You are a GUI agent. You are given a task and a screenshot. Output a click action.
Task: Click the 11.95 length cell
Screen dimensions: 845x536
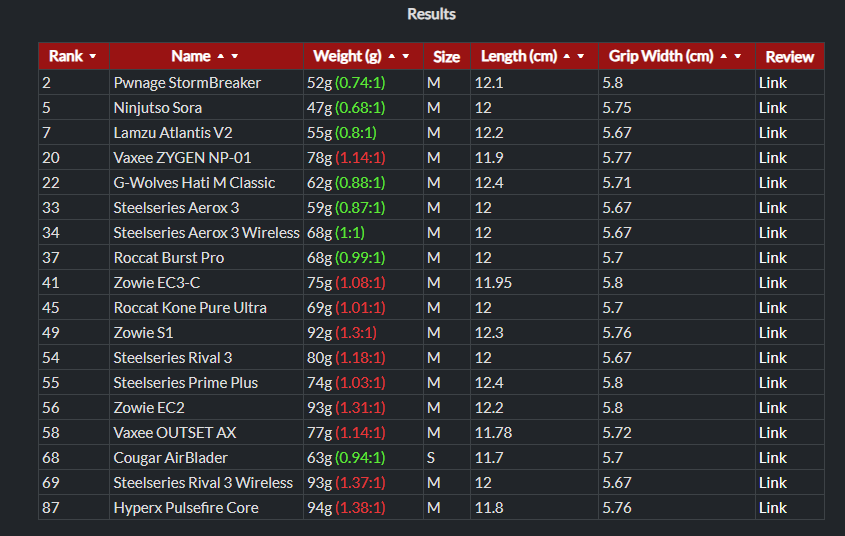point(535,283)
